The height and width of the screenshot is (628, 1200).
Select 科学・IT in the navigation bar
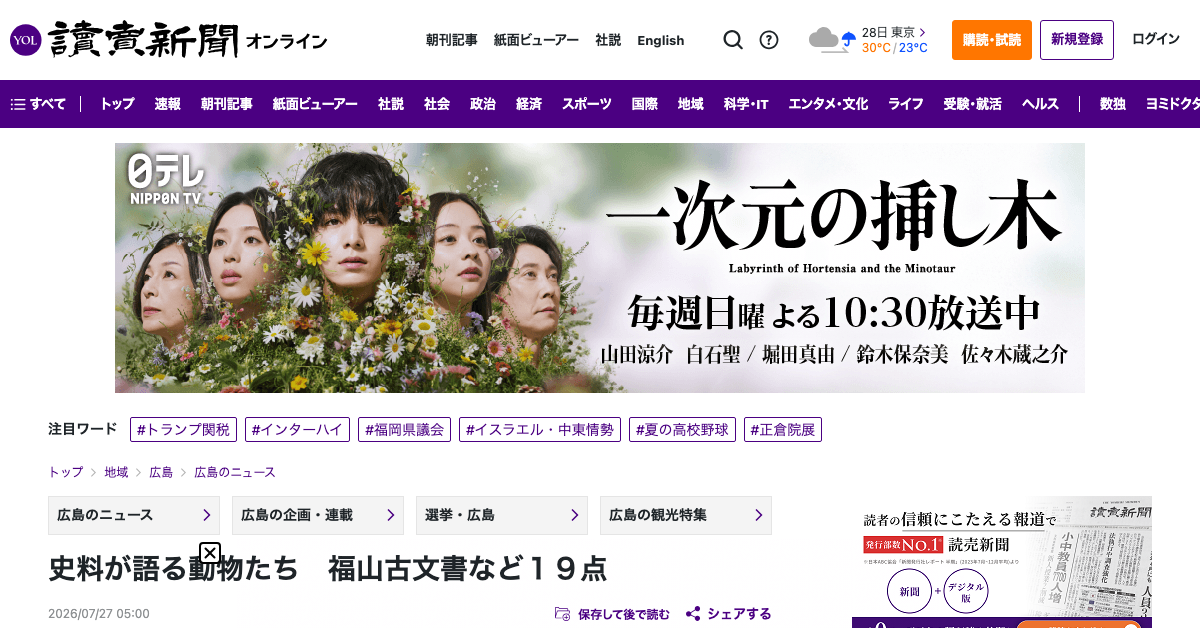[x=746, y=104]
